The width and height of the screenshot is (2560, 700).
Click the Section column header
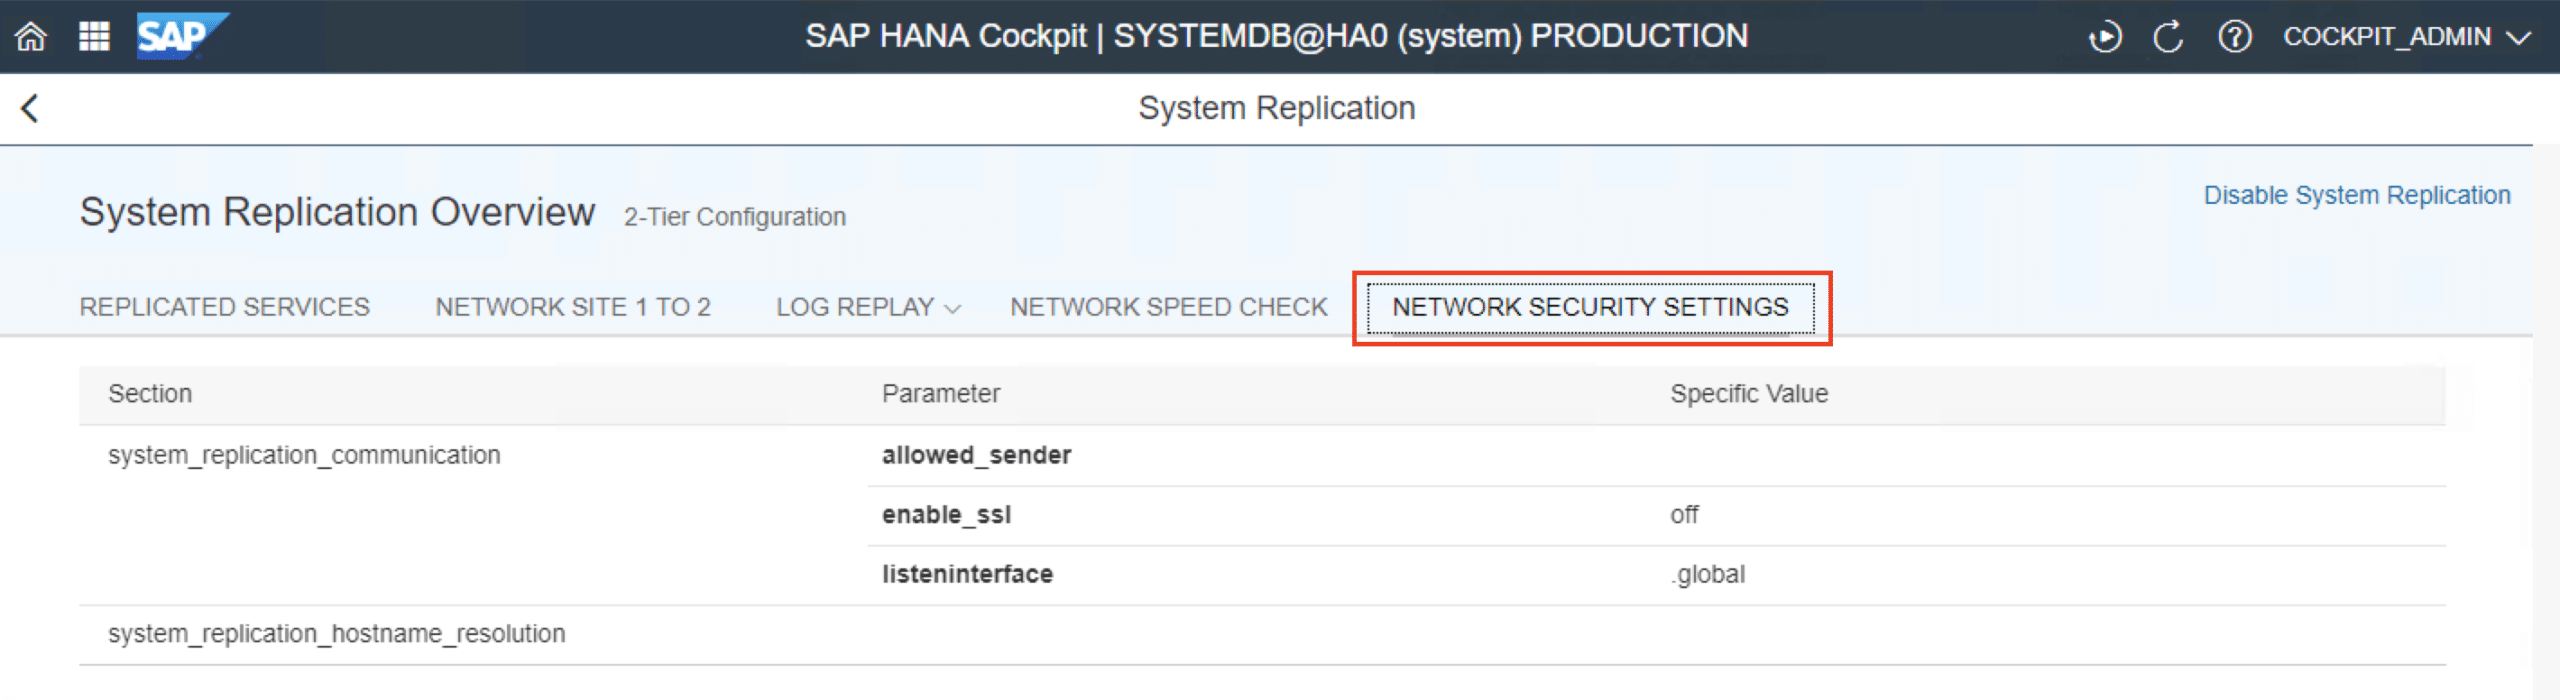pos(150,394)
